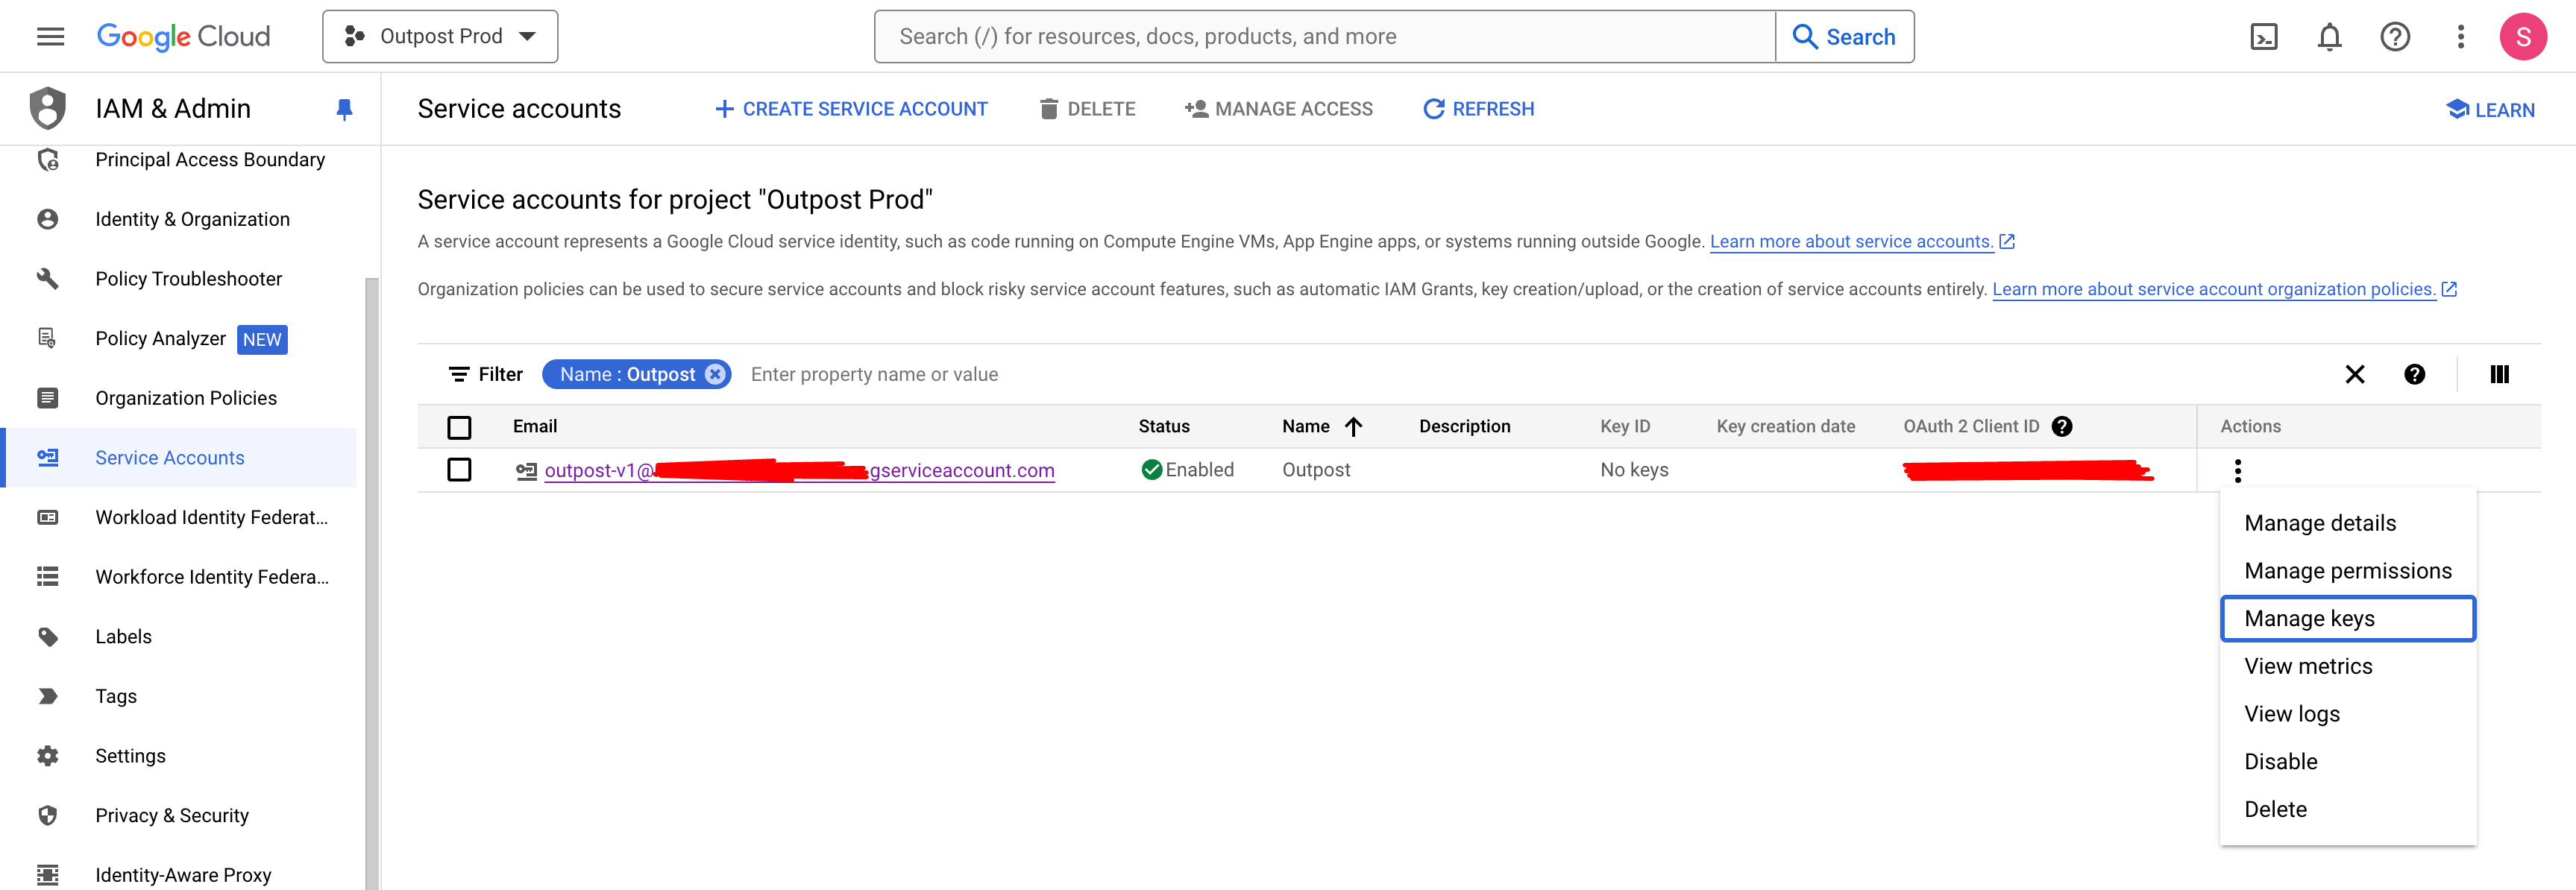Open Workforce Identity Federation in sidebar

coord(180,577)
